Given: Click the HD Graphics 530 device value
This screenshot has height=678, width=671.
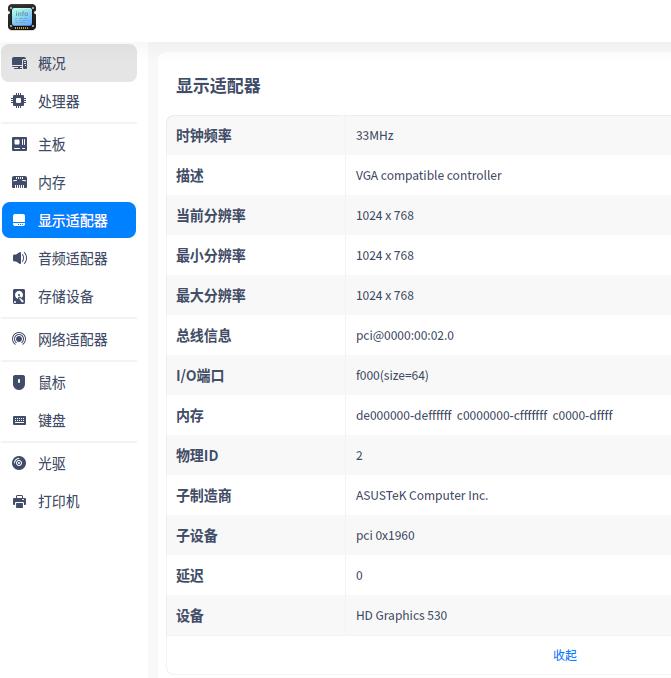Looking at the screenshot, I should (401, 615).
